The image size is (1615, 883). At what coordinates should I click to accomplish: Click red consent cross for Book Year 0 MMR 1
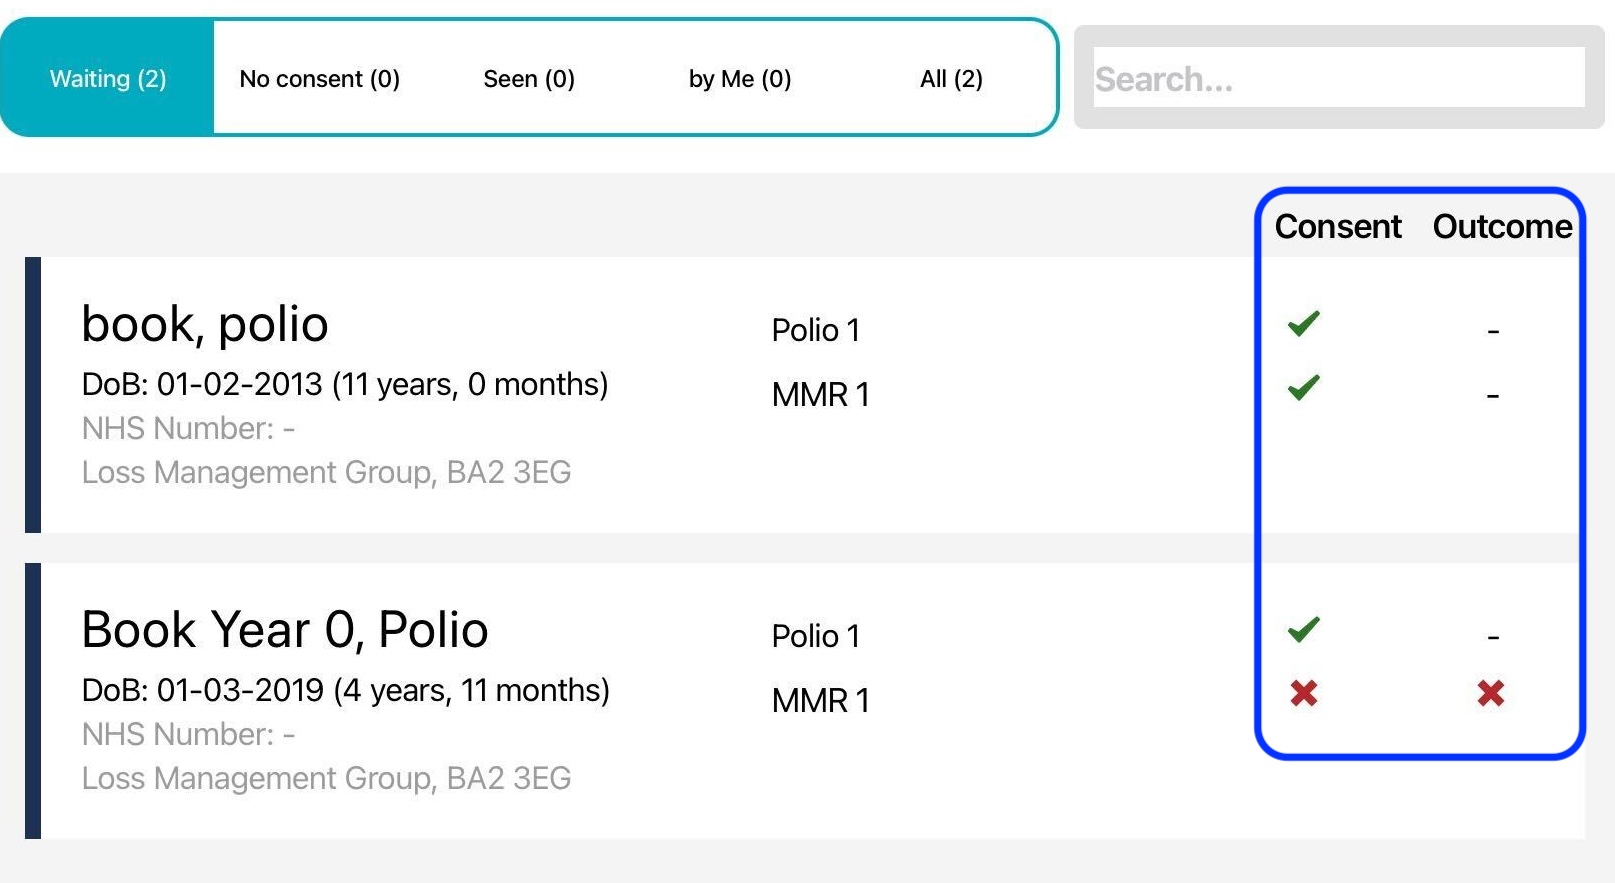pyautogui.click(x=1303, y=693)
